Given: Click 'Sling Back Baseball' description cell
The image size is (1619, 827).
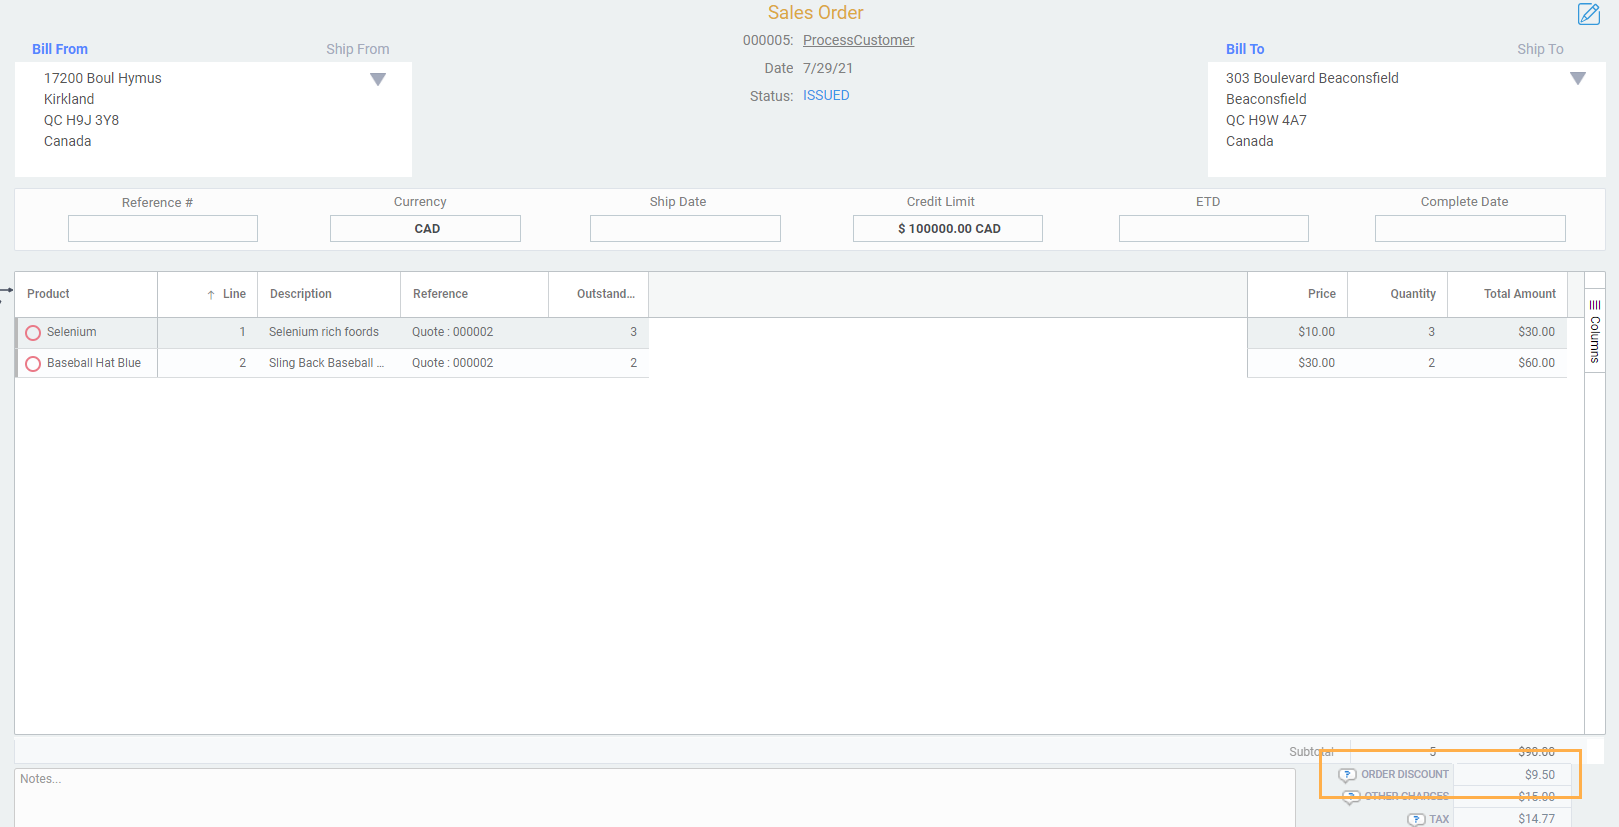Looking at the screenshot, I should (329, 363).
